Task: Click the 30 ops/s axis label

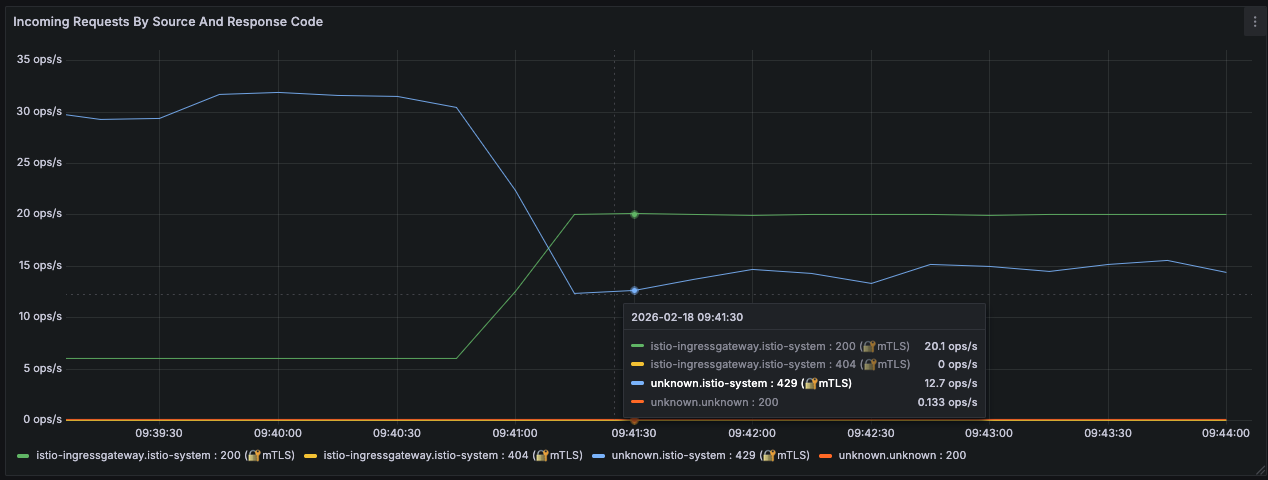Action: coord(40,111)
